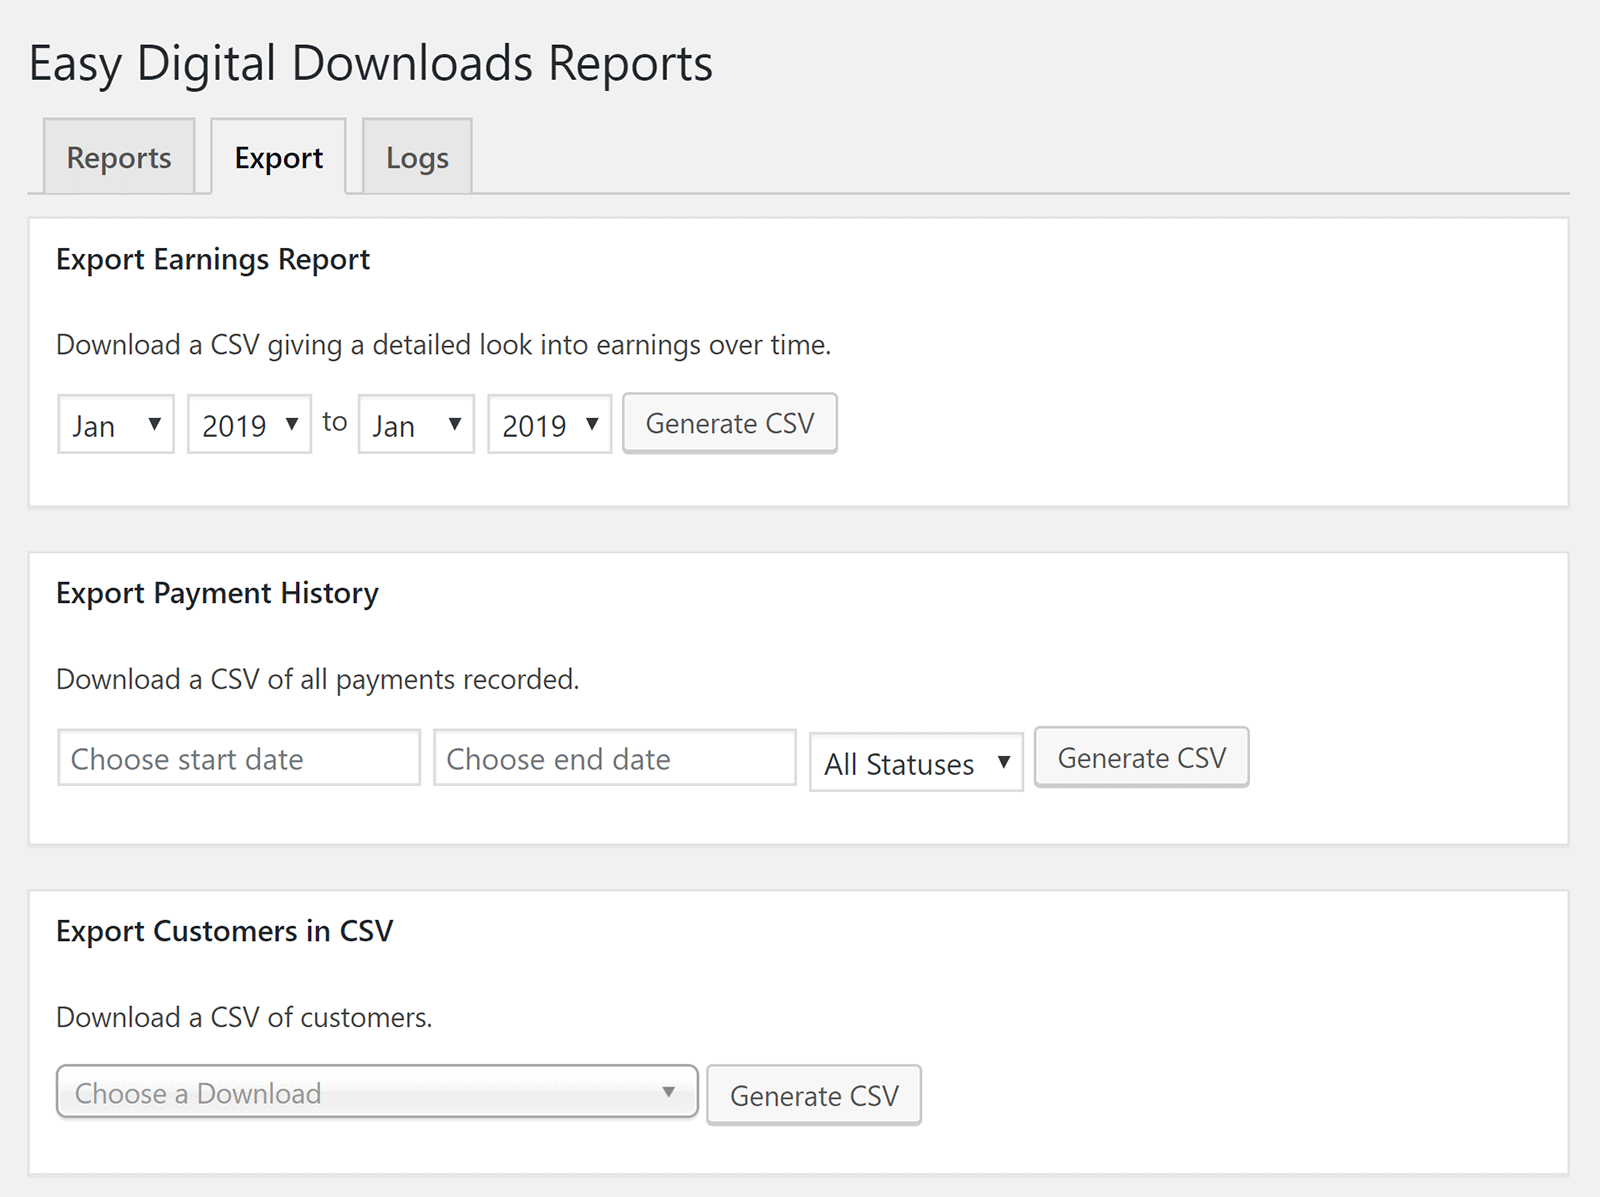Focus the Choose start date field
The height and width of the screenshot is (1197, 1600).
[x=239, y=758]
